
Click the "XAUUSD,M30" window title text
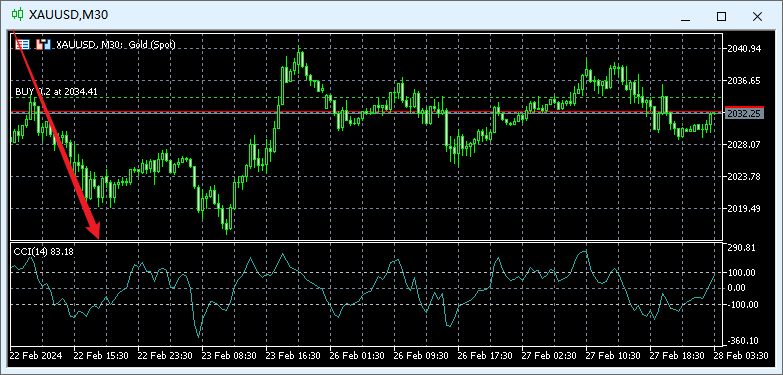pyautogui.click(x=69, y=15)
